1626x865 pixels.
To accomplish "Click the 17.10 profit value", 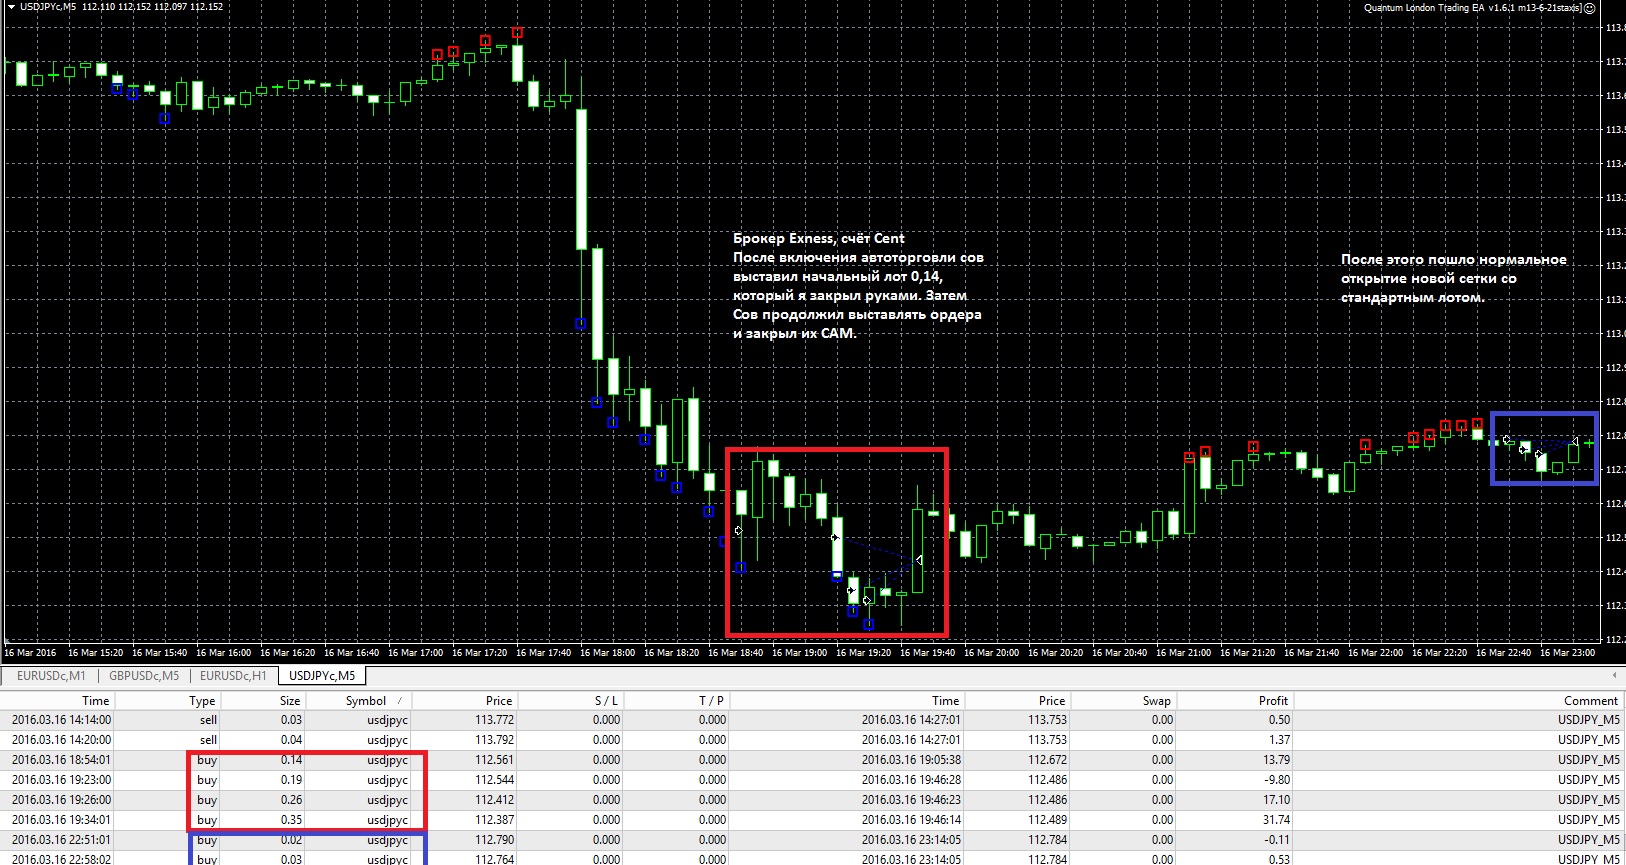I will tap(1277, 800).
